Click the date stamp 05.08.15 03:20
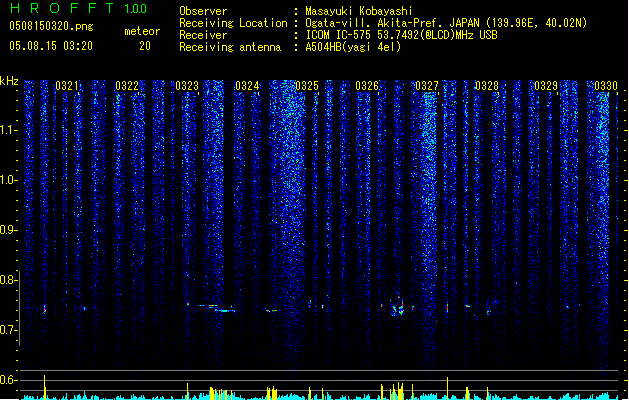 [51, 46]
